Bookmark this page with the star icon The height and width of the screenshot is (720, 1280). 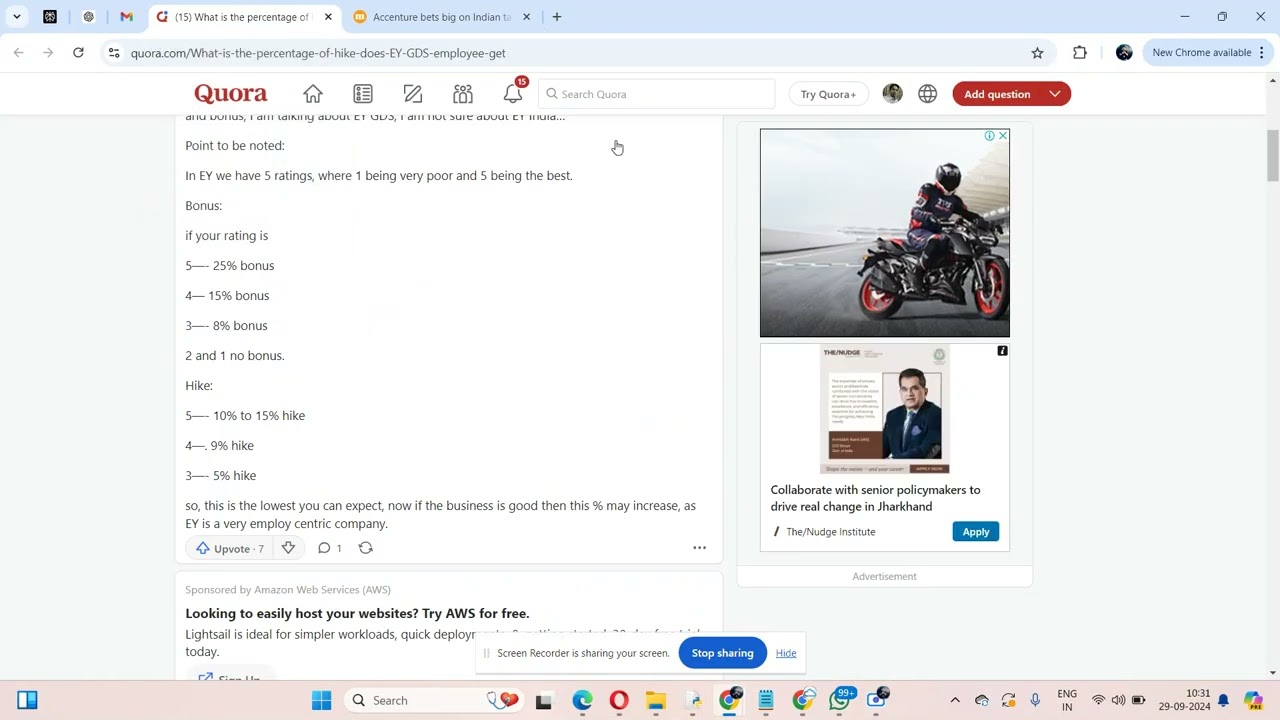(x=1037, y=53)
